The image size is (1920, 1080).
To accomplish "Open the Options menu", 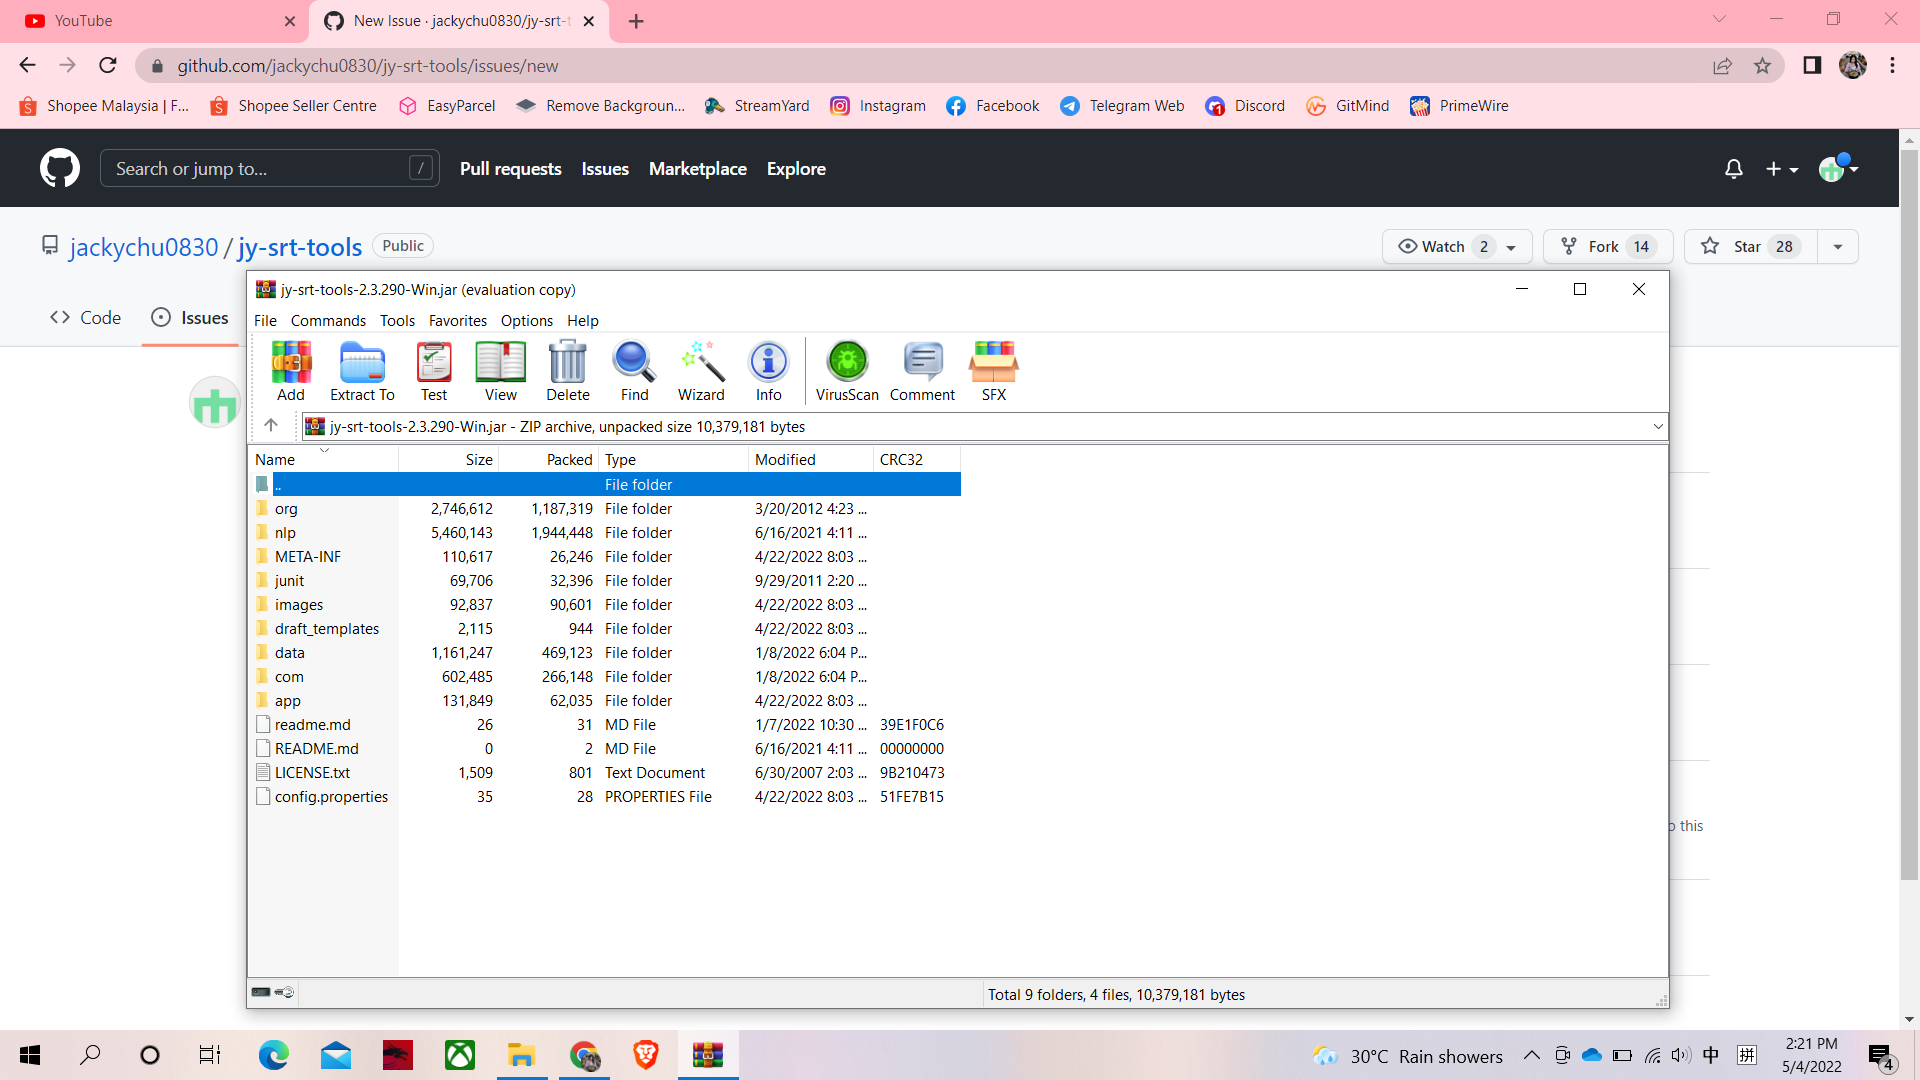I will click(x=527, y=321).
